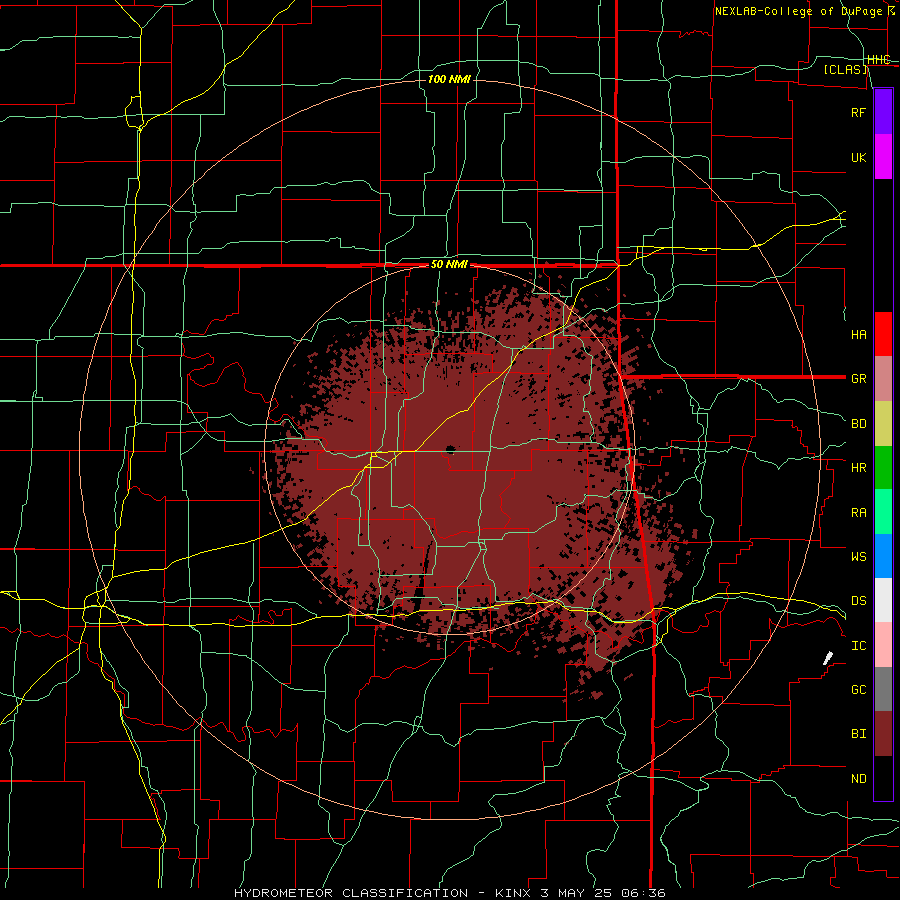Click the BD legend label

[858, 424]
